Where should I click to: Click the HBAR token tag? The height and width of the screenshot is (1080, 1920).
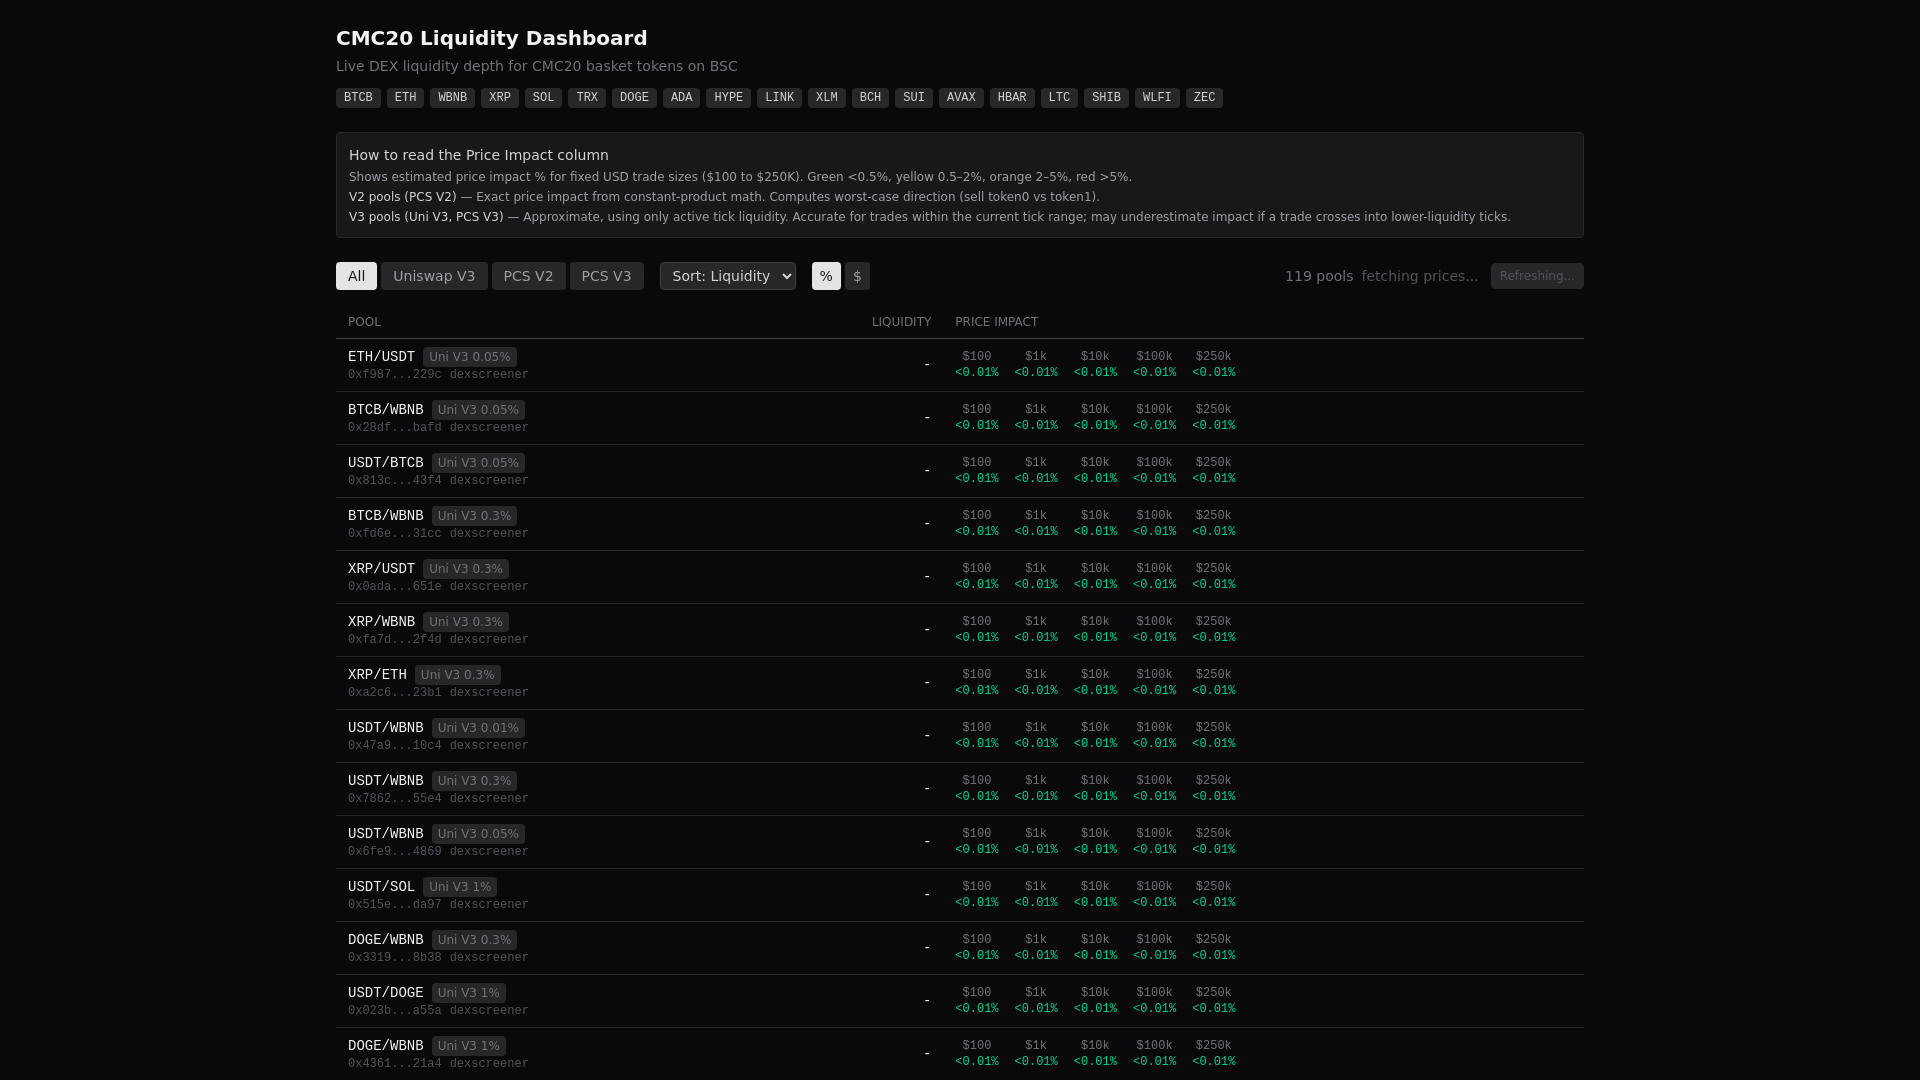tap(1012, 98)
